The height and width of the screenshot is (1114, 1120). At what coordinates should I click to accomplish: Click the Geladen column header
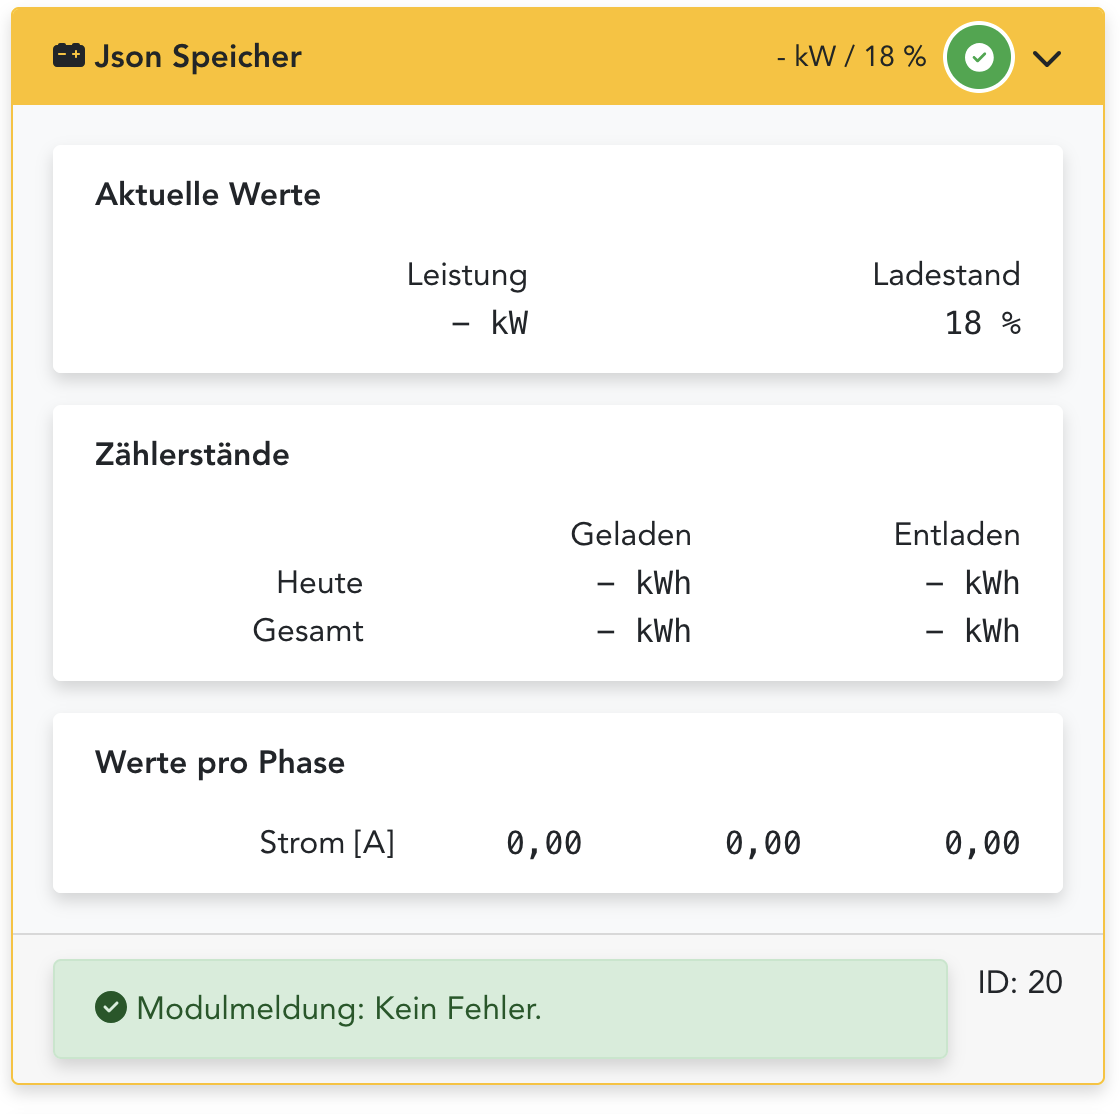click(x=630, y=535)
